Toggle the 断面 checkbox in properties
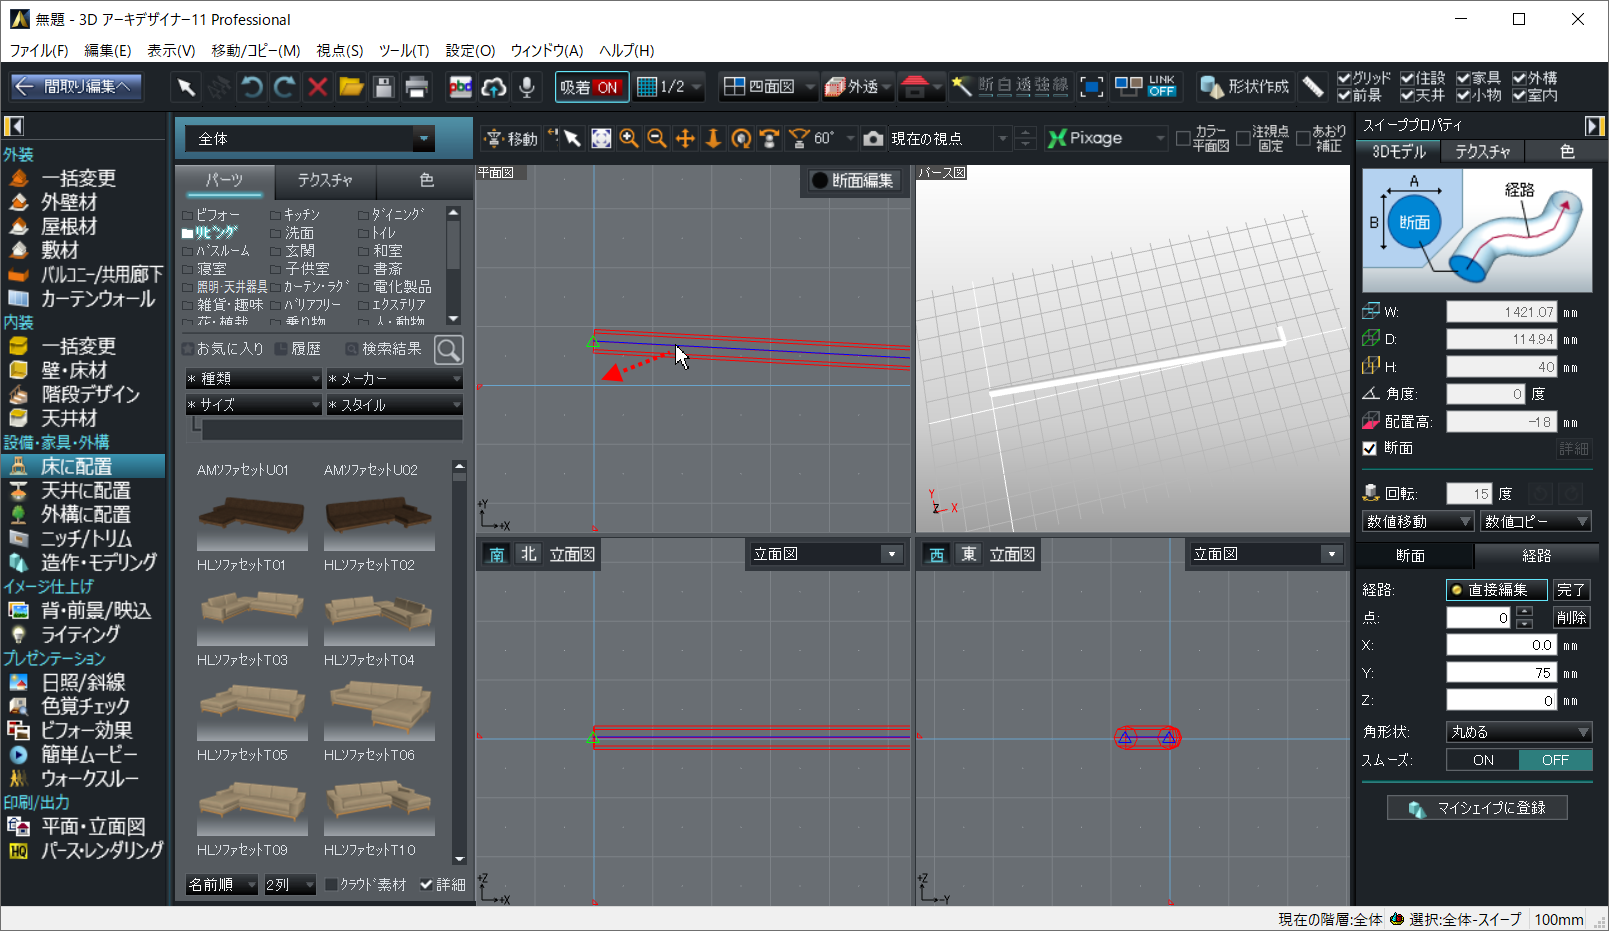The height and width of the screenshot is (931, 1609). click(x=1370, y=448)
